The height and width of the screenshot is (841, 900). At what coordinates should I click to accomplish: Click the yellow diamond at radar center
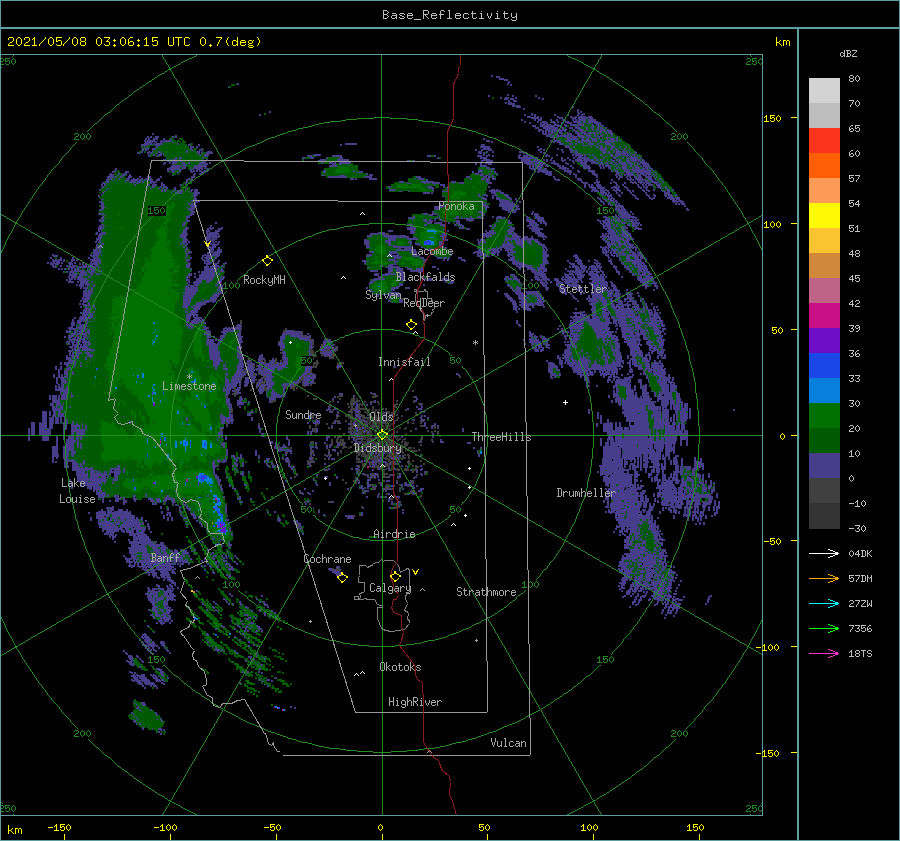[382, 435]
